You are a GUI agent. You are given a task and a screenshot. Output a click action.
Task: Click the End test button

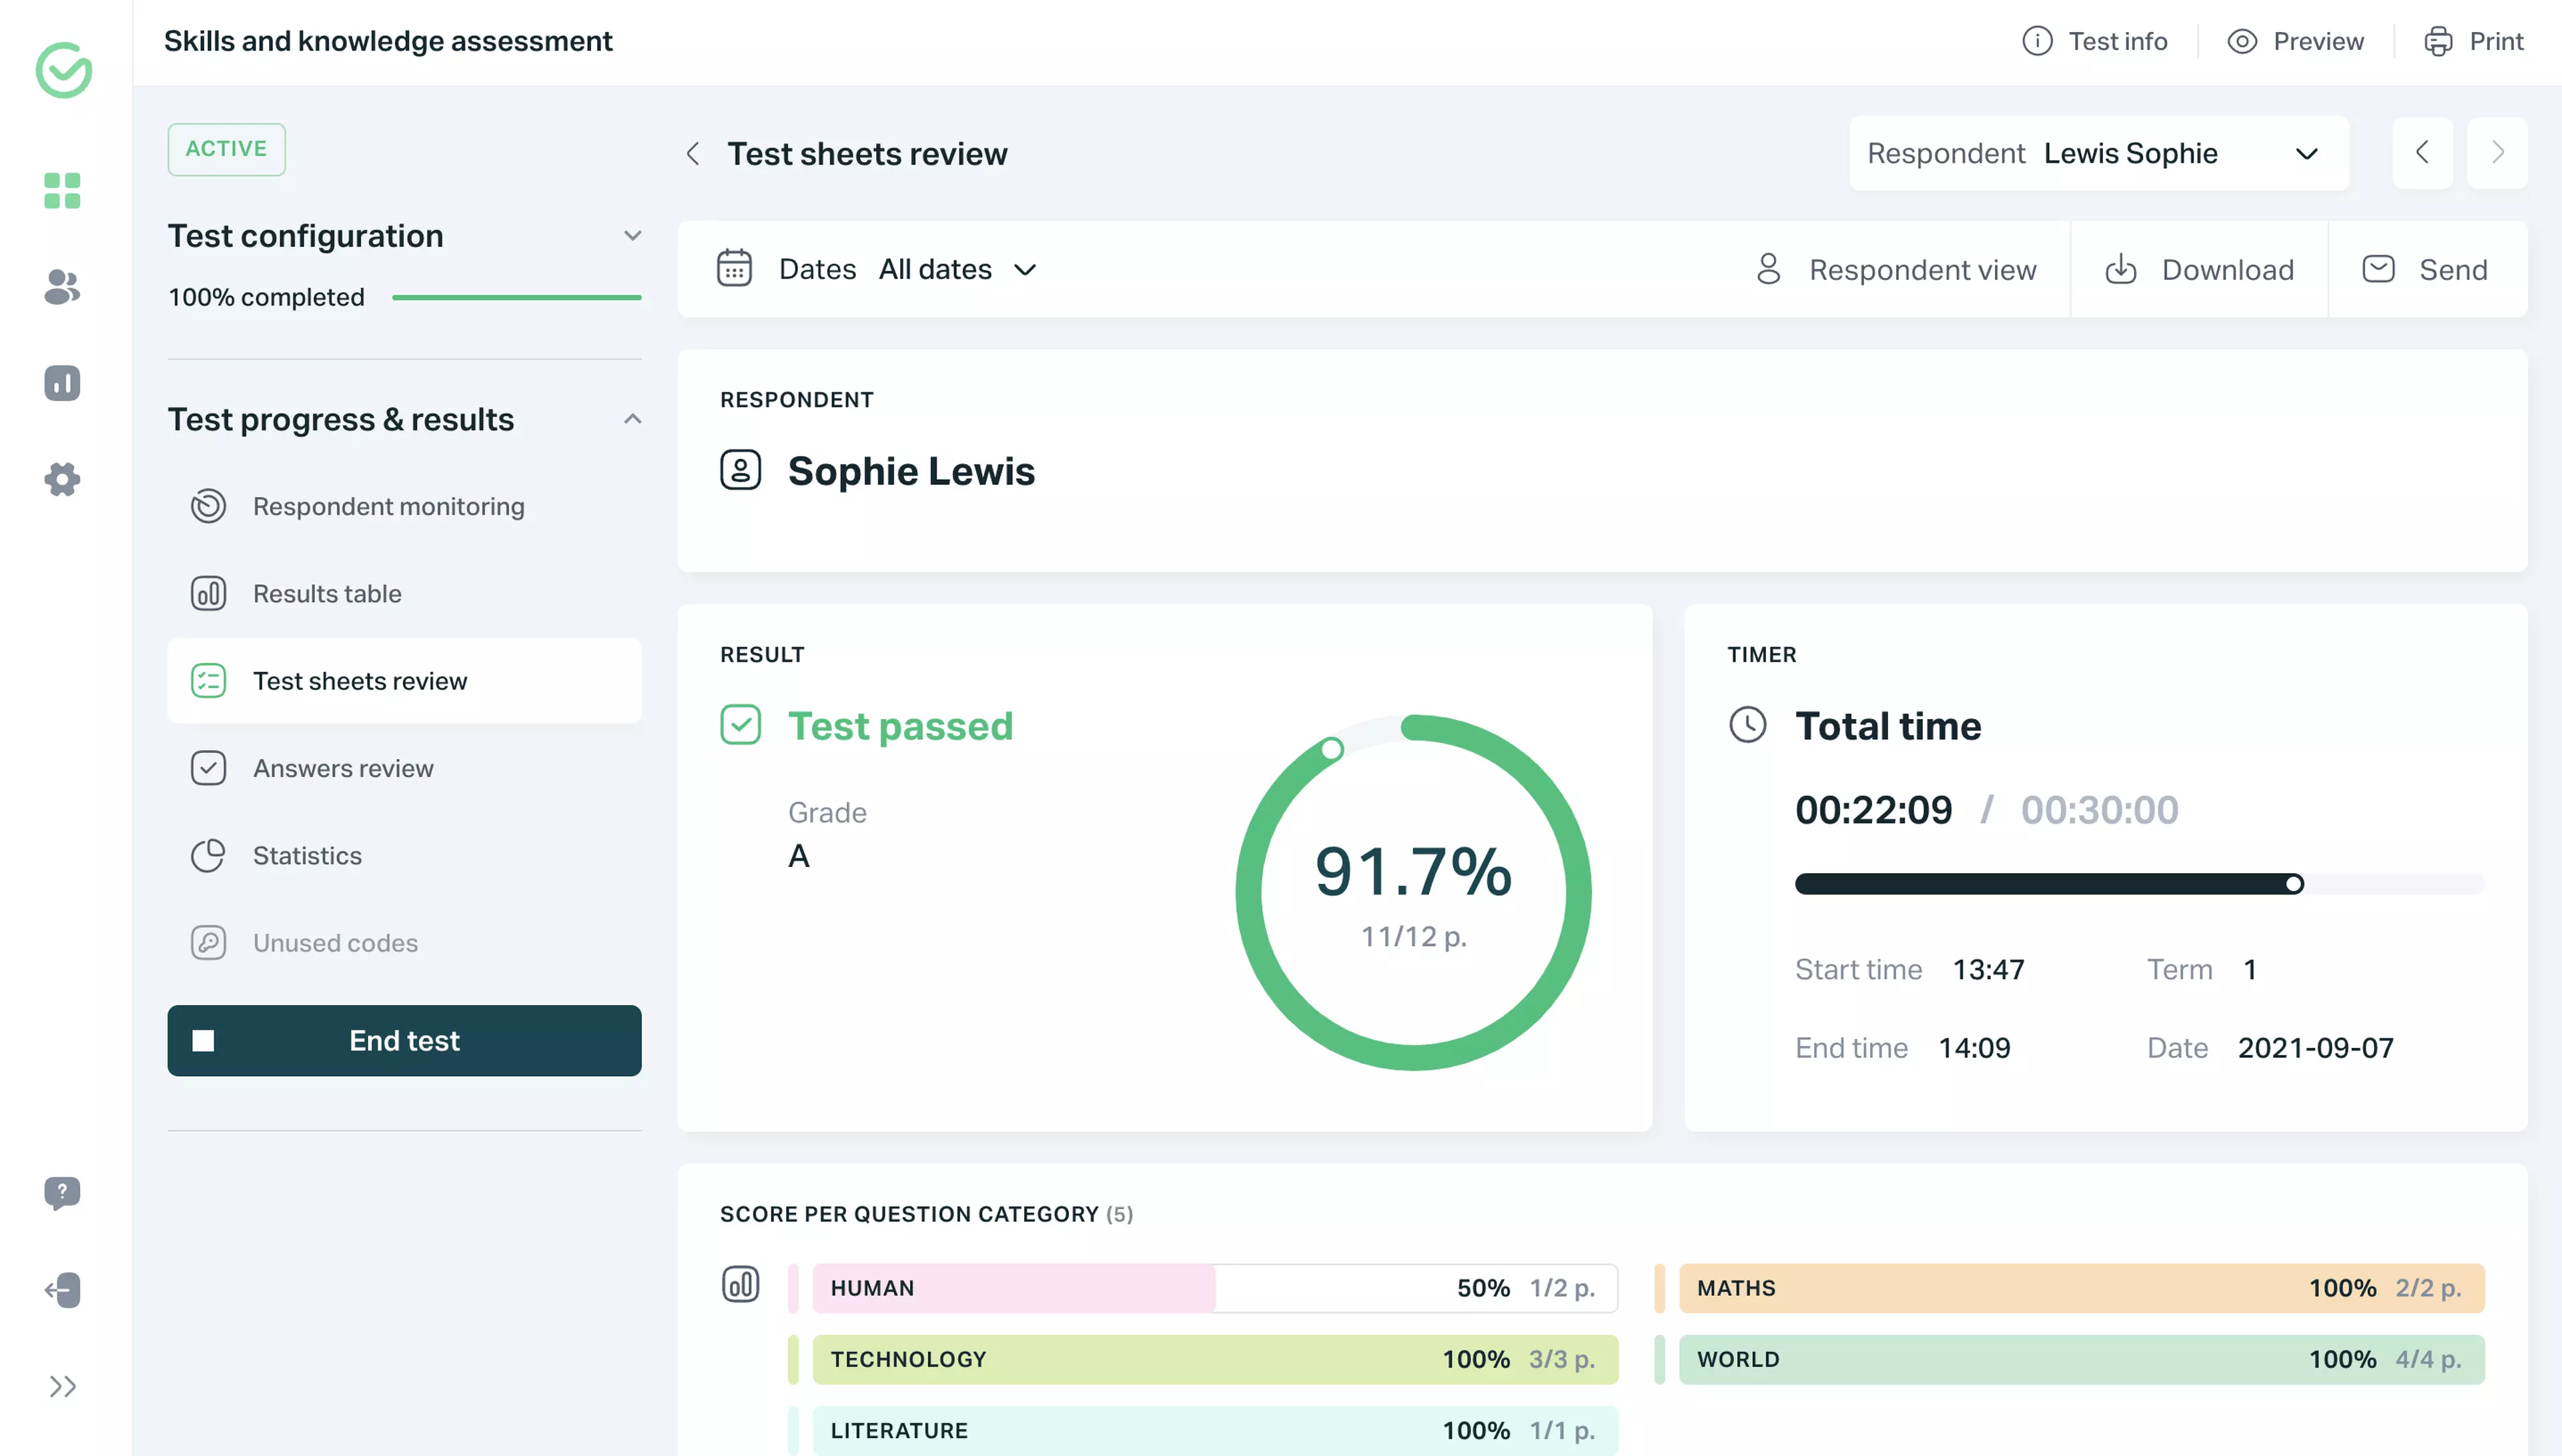pyautogui.click(x=404, y=1041)
